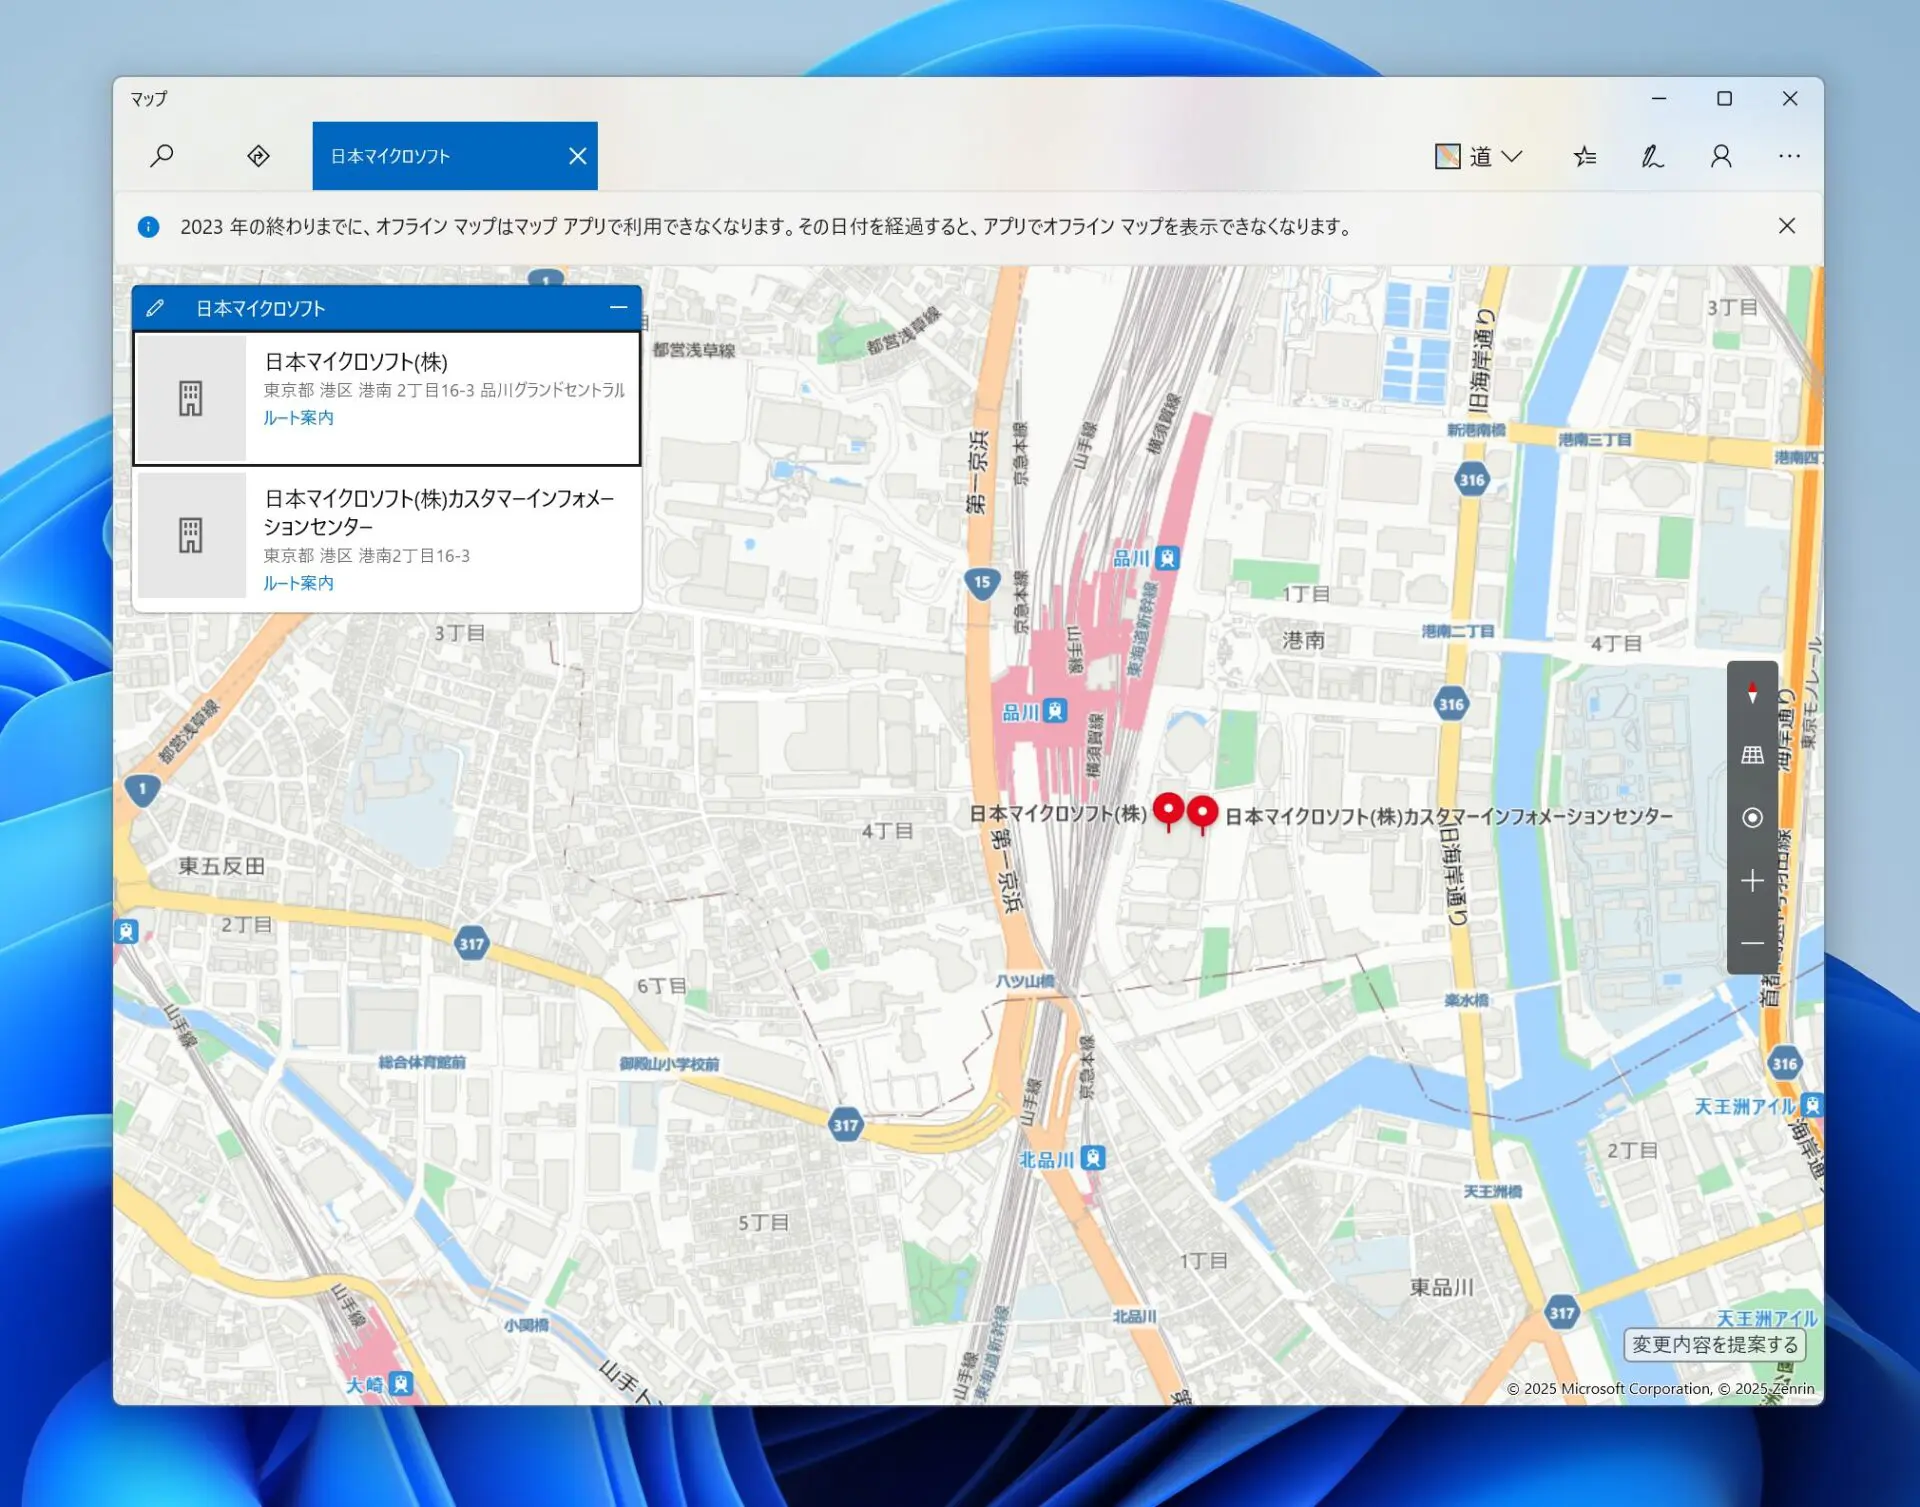Click 御殿山小学校前 label on map
Screen dimensions: 1920x1507
pos(669,1064)
